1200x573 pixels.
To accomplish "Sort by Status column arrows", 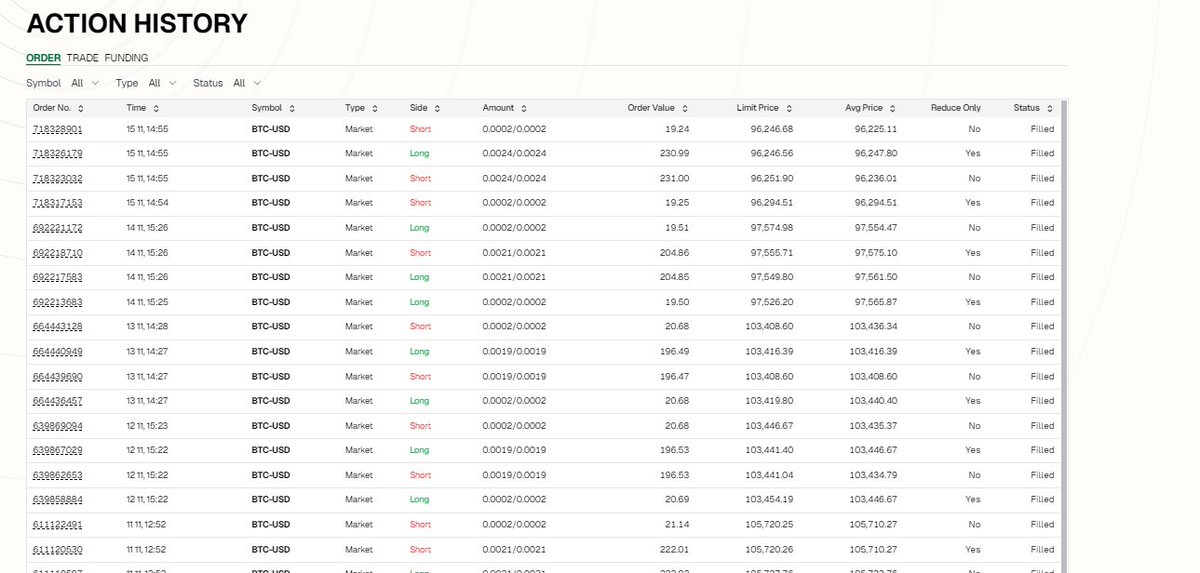I will pyautogui.click(x=1050, y=108).
